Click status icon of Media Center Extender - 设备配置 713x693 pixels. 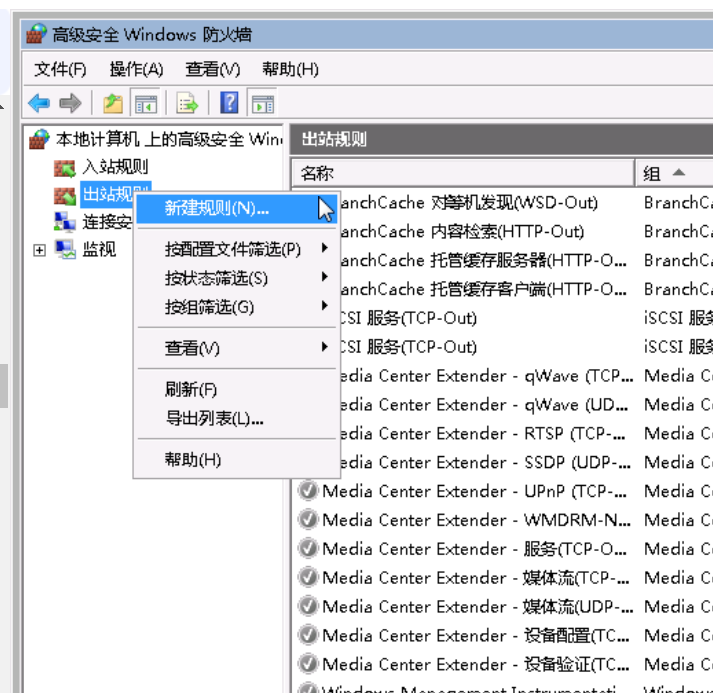pyautogui.click(x=308, y=635)
